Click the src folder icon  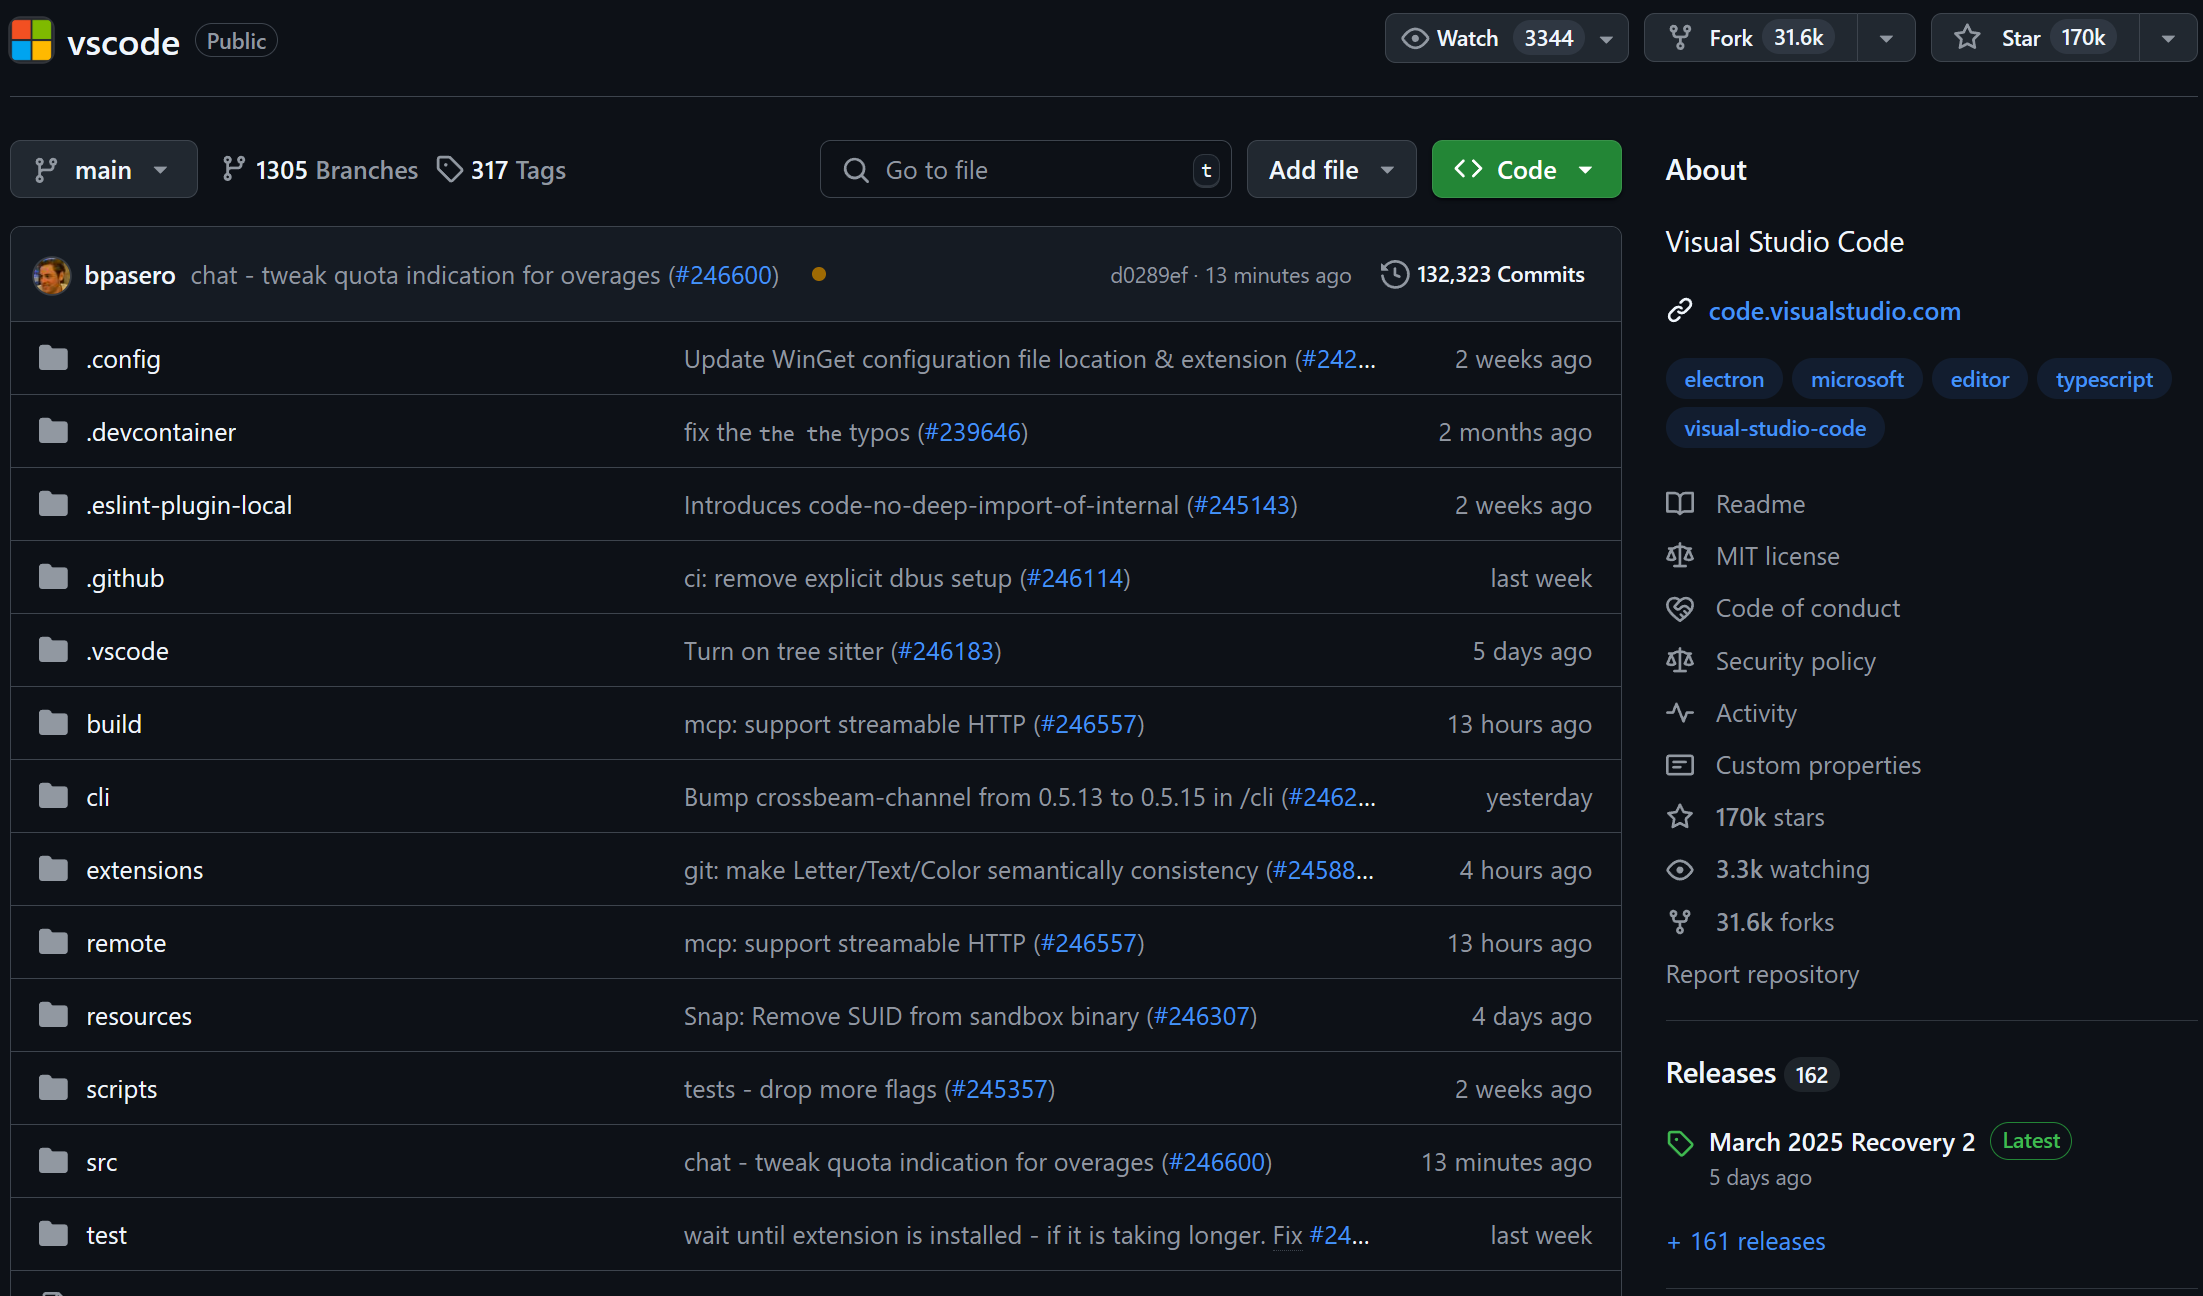53,1162
